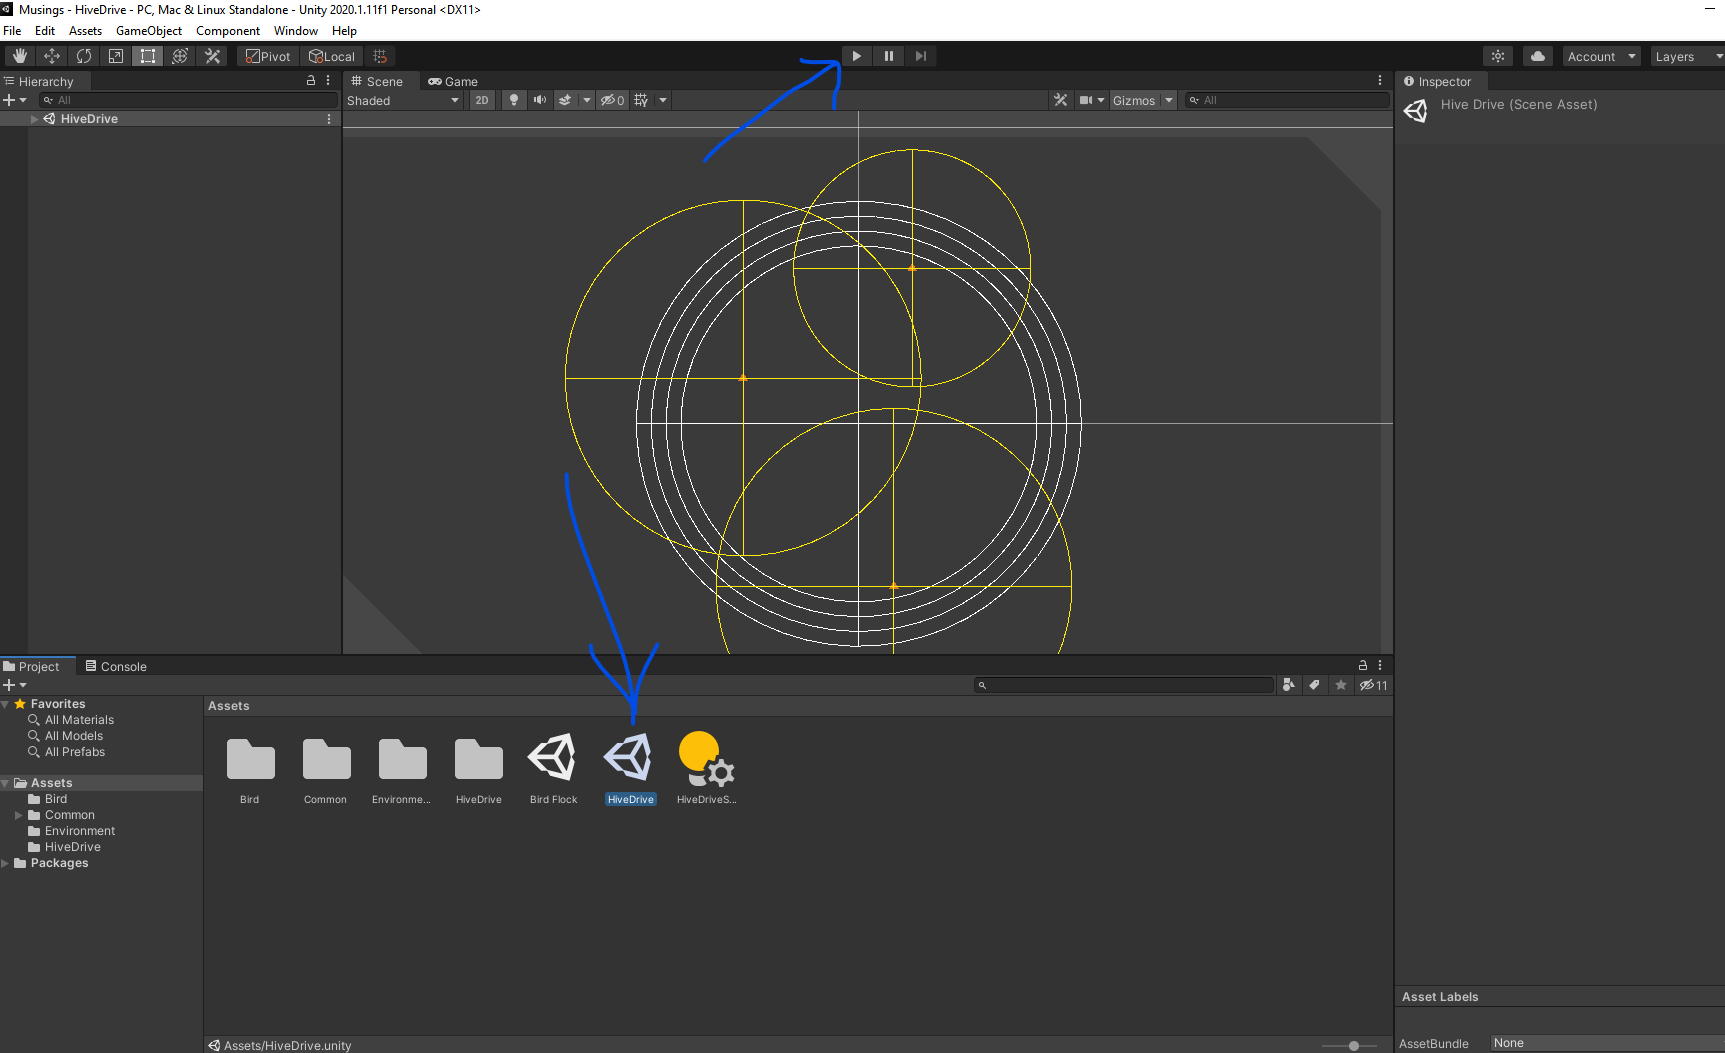The height and width of the screenshot is (1053, 1725).
Task: Toggle grid snapping icon
Action: [x=380, y=56]
